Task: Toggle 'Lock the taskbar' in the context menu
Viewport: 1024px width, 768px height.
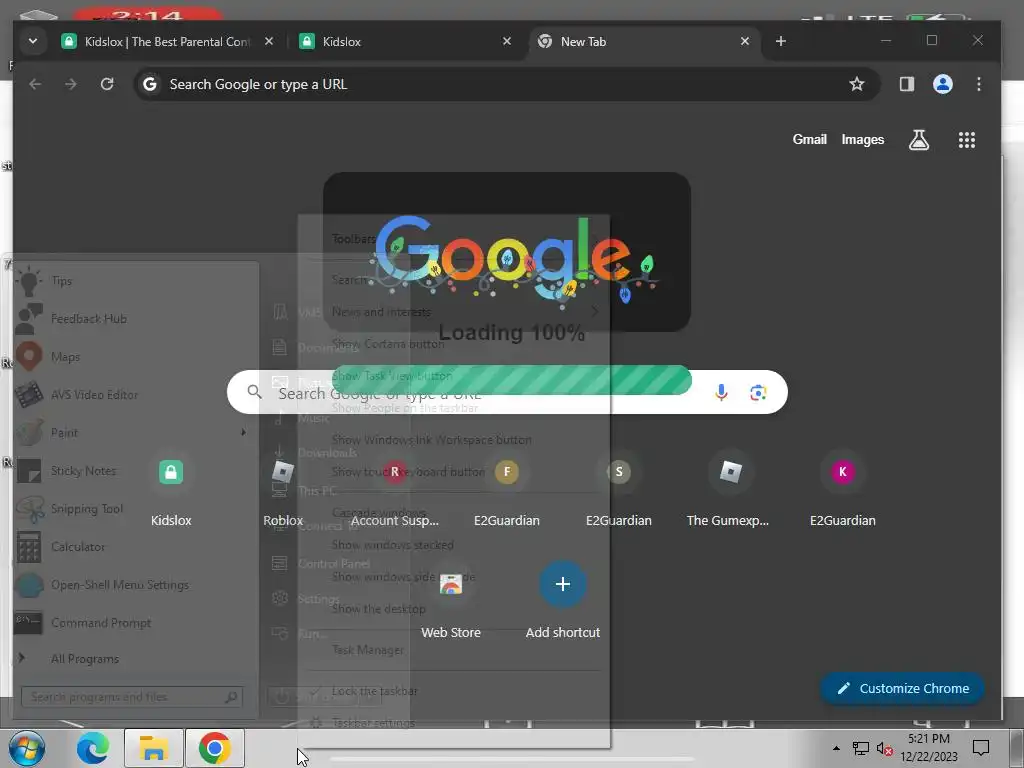Action: 453,691
